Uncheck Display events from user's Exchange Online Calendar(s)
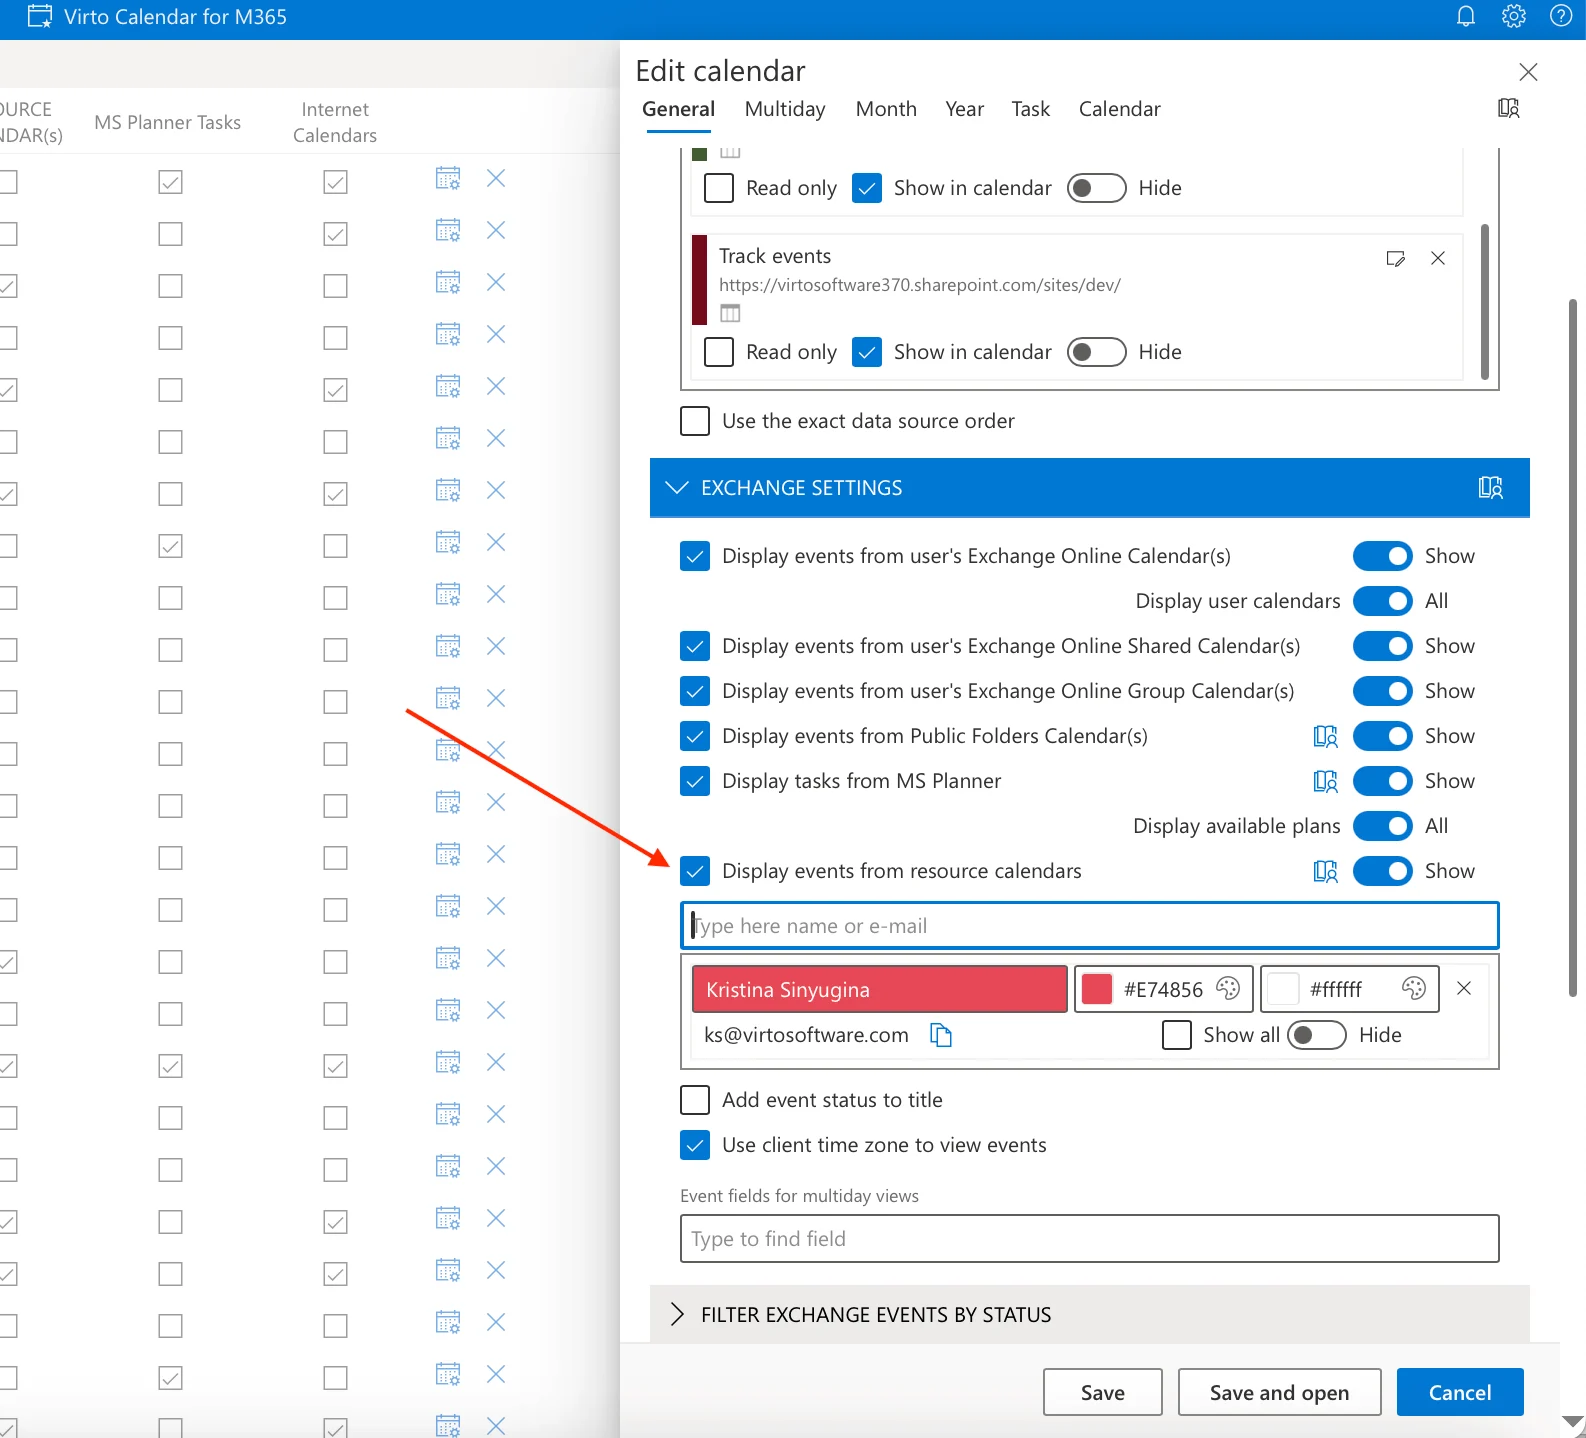Viewport: 1586px width, 1438px height. click(x=695, y=556)
